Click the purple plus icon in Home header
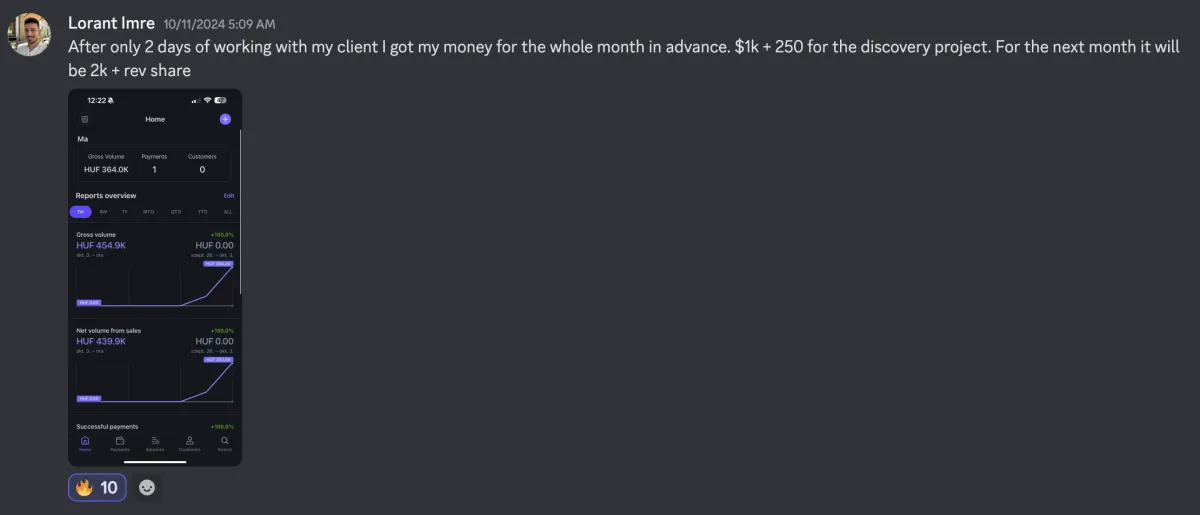The width and height of the screenshot is (1200, 515). pyautogui.click(x=225, y=119)
